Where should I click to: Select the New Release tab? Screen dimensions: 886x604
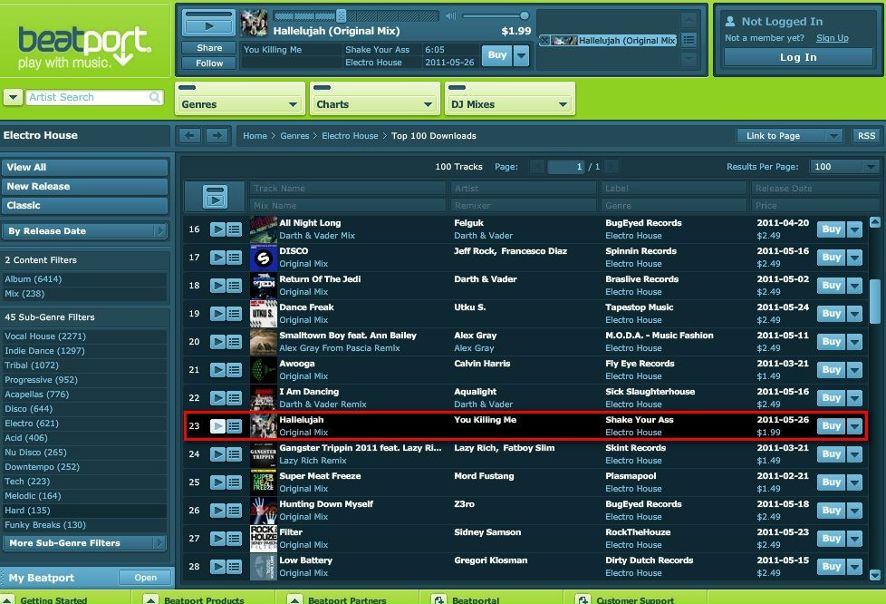(x=85, y=187)
